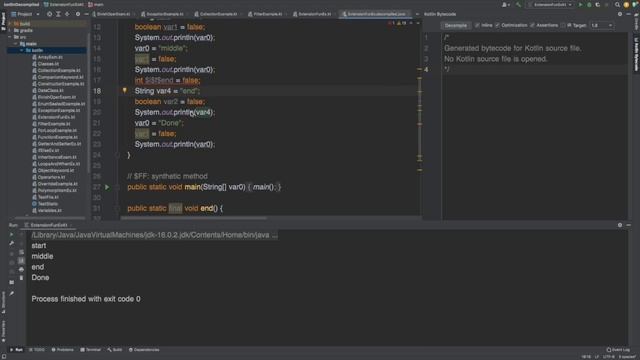Open the Terminal tool window
Viewport: 640px width, 360px height.
tap(91, 350)
